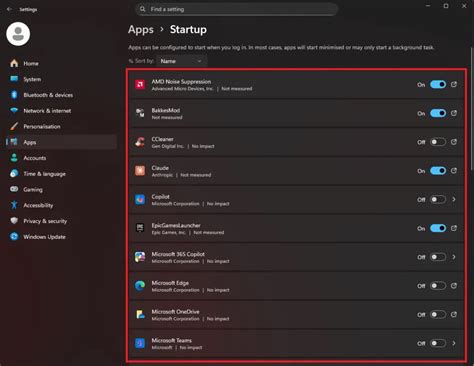Turn on Microsoft 365 Copilot toggle
This screenshot has width=474, height=366.
point(438,257)
